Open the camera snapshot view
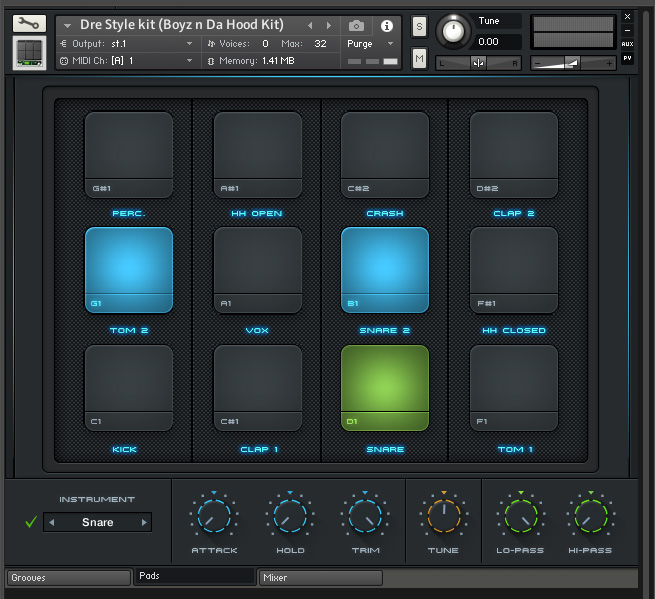 point(356,26)
